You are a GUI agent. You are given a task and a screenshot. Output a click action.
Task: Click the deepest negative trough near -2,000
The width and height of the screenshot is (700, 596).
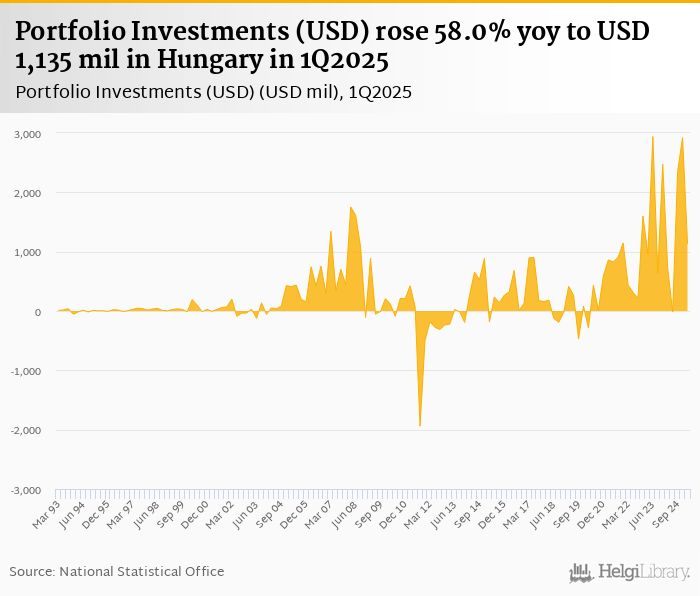pos(420,426)
